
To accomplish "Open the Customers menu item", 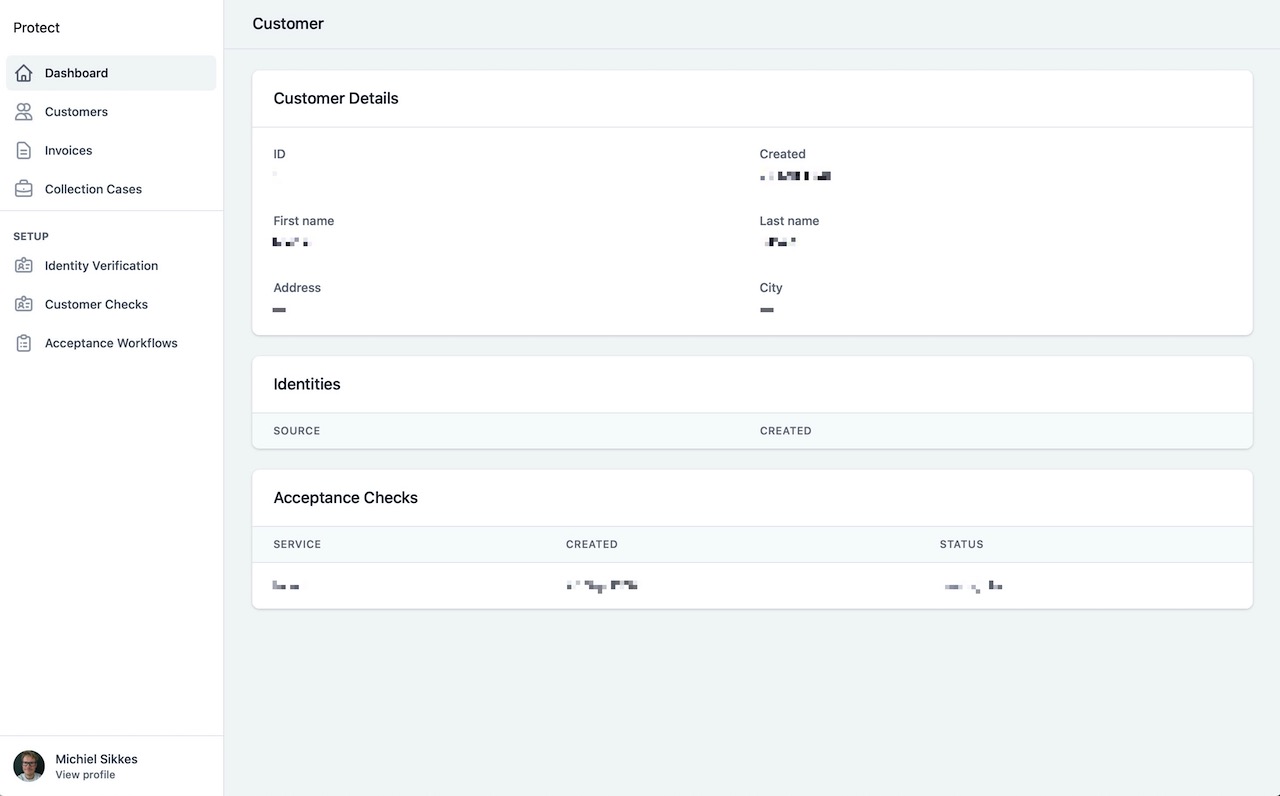I will click(x=111, y=112).
